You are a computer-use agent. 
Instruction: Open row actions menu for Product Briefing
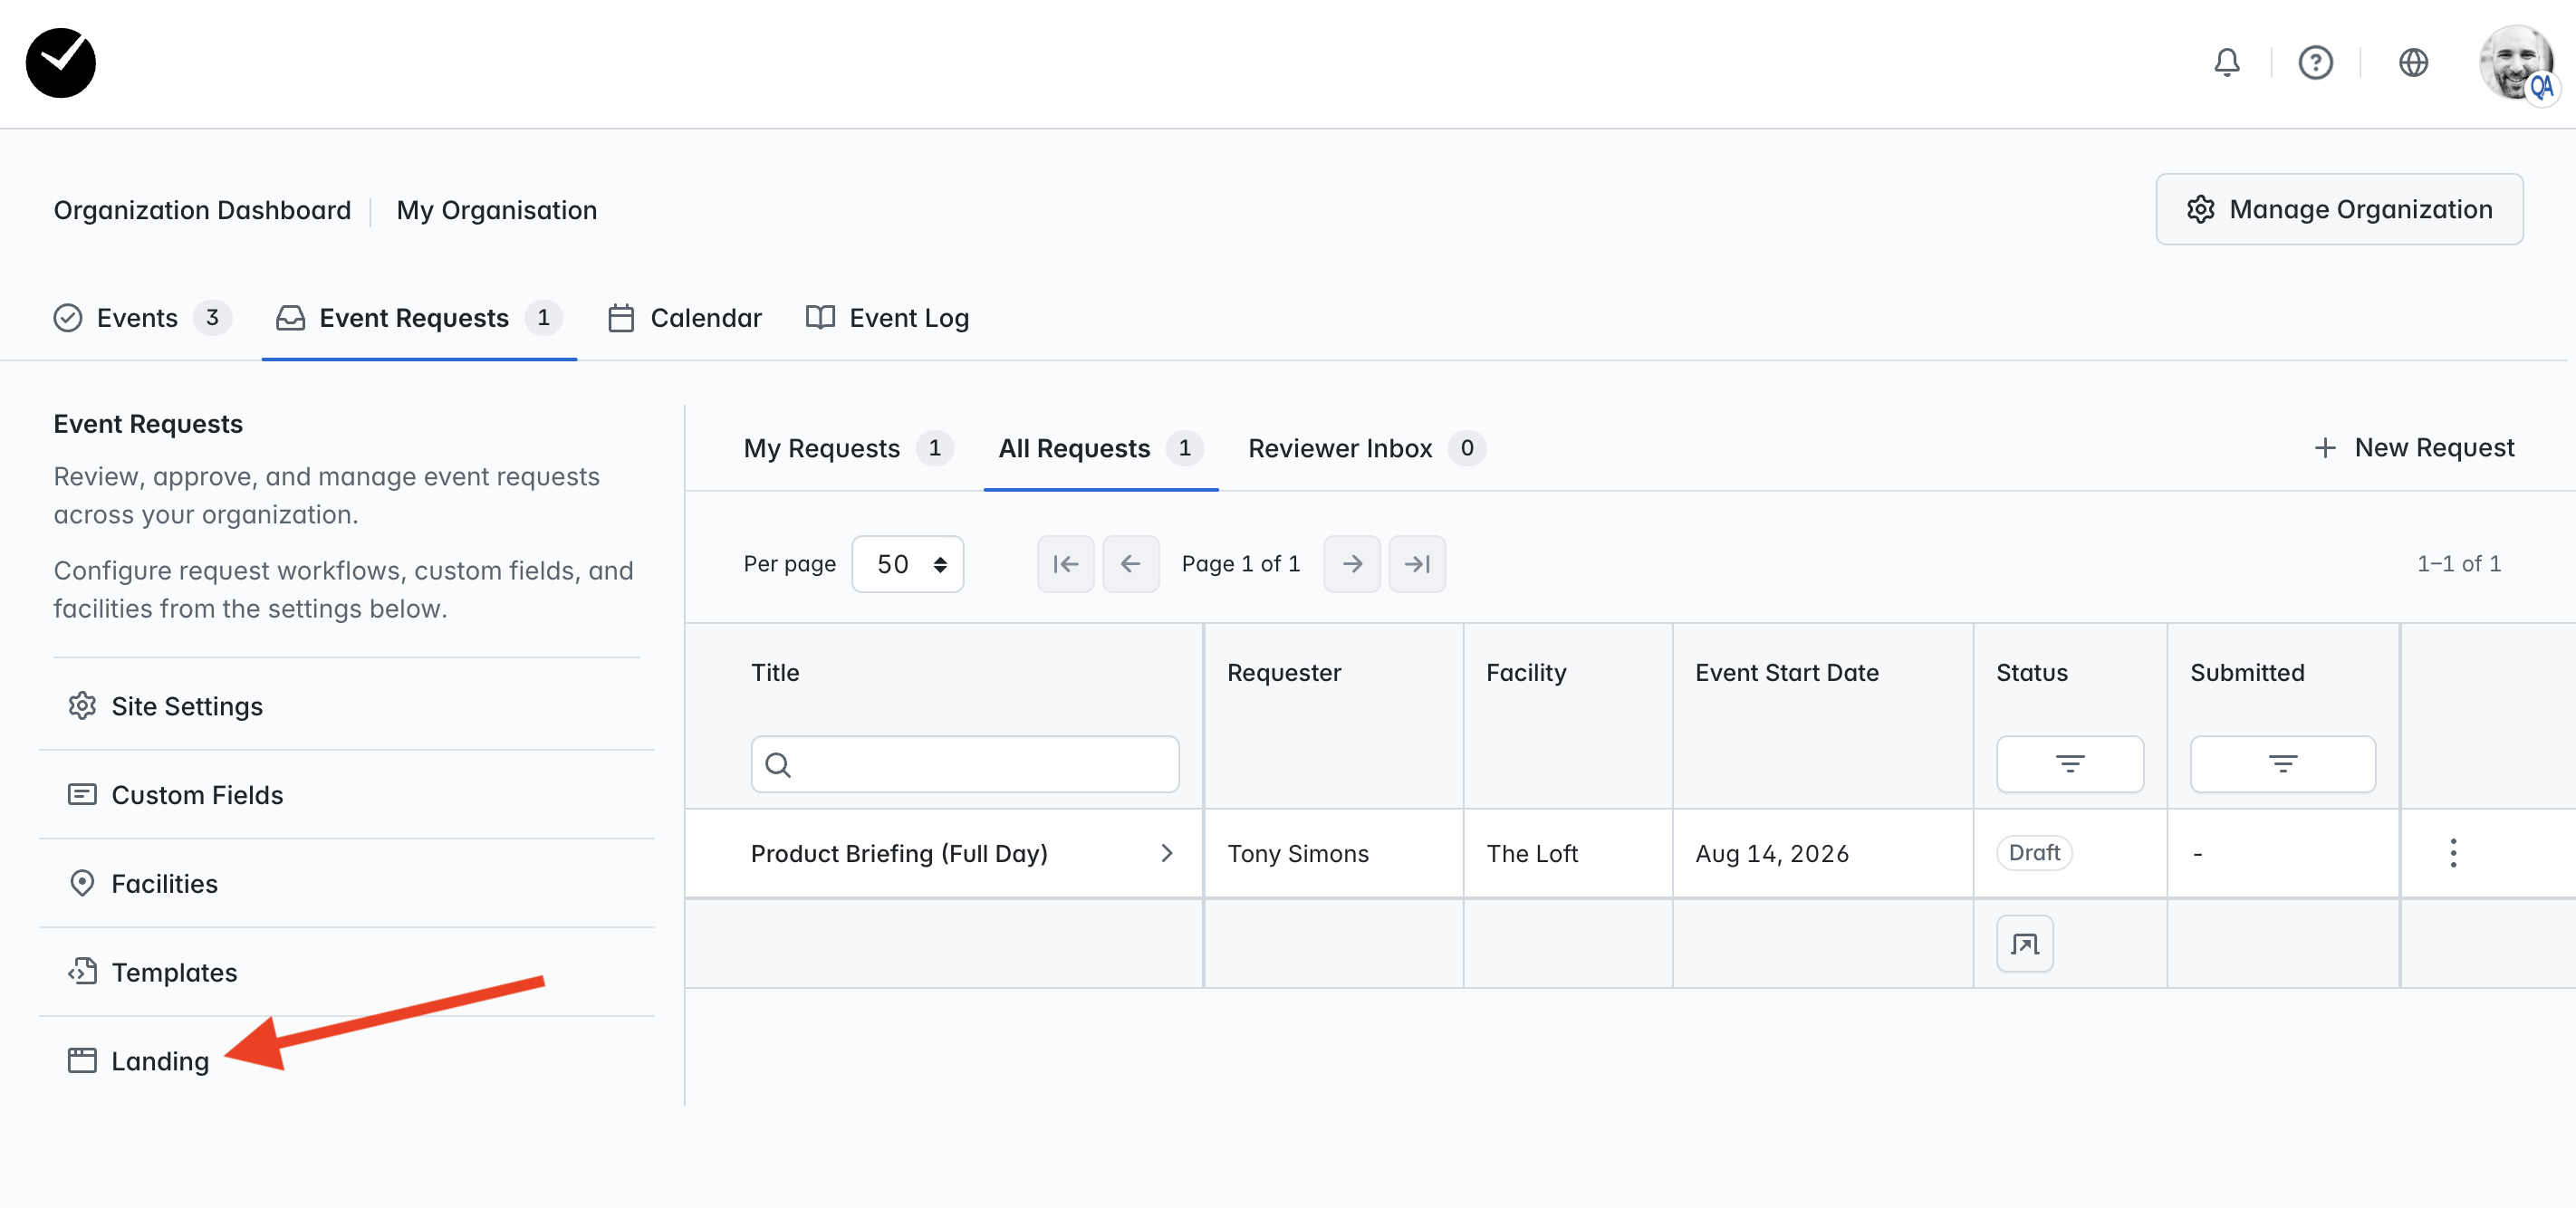coord(2452,853)
